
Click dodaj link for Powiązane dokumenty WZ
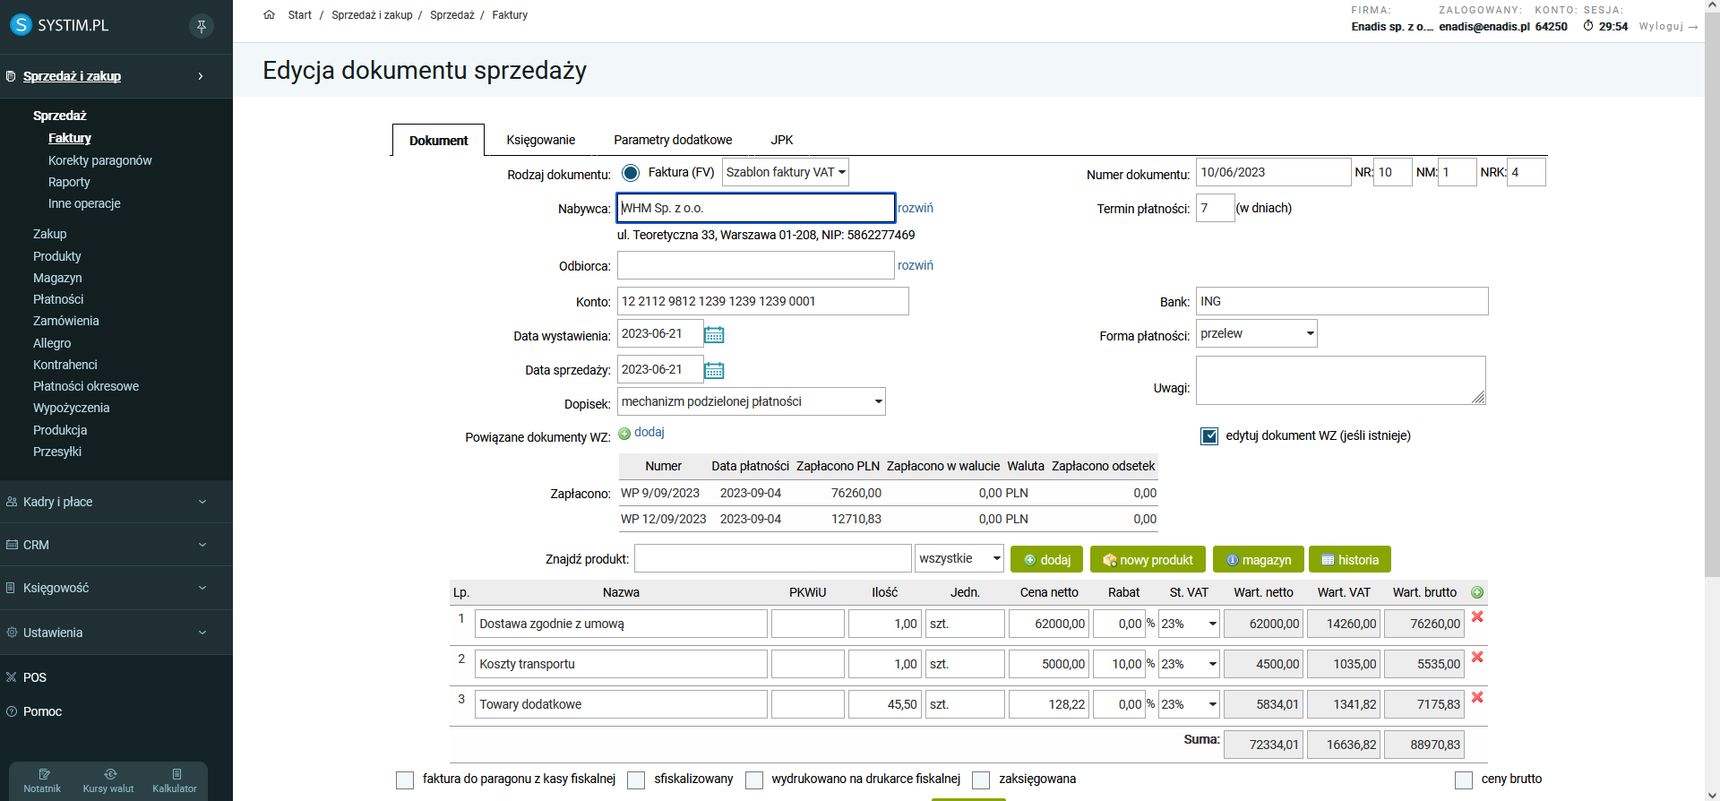click(x=649, y=432)
